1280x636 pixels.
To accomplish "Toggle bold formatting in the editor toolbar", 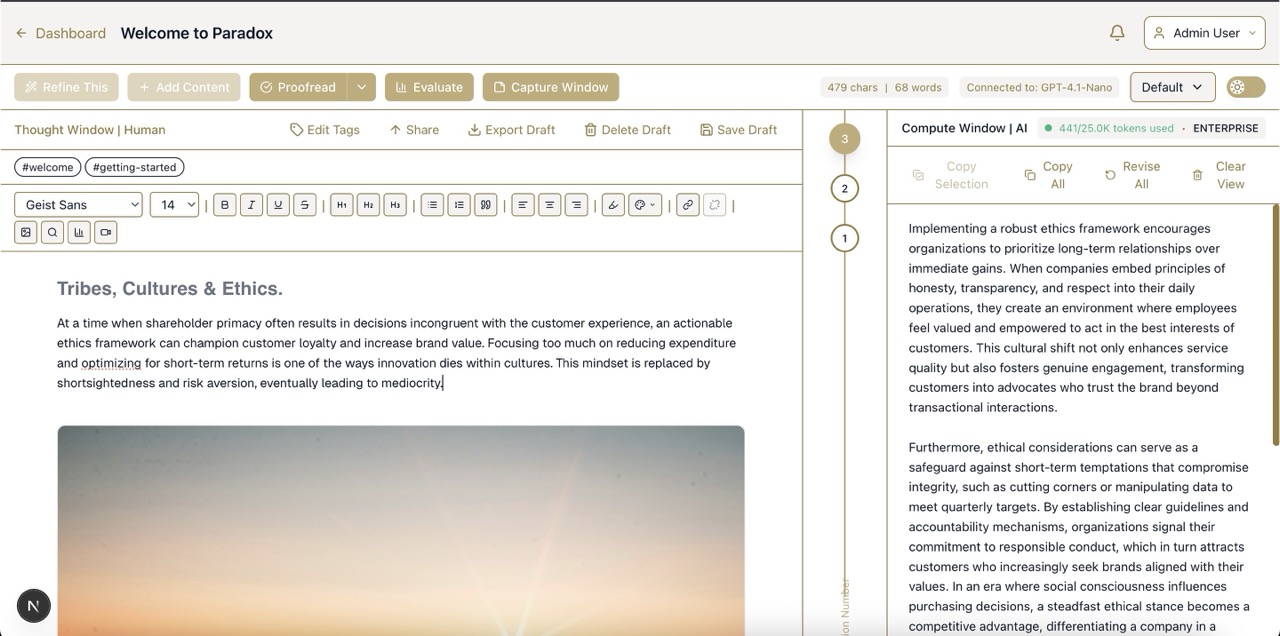I will pos(225,205).
